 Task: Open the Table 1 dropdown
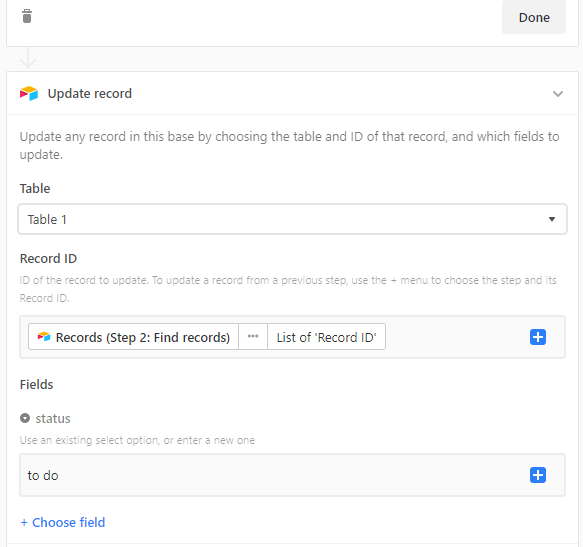292,219
